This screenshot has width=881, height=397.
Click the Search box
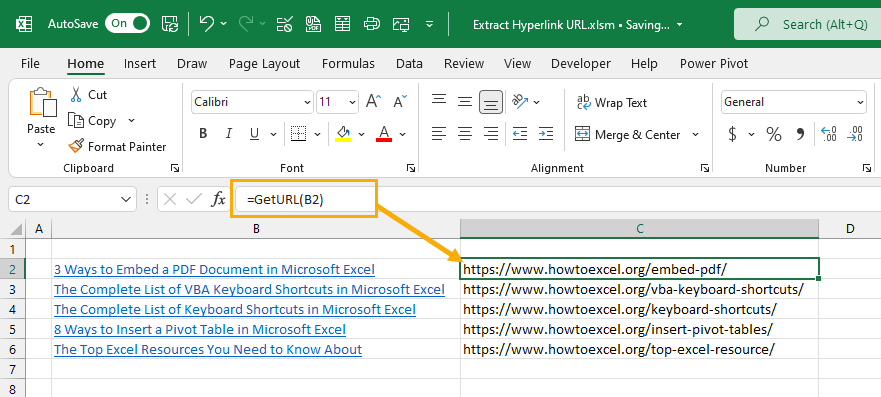click(x=809, y=24)
